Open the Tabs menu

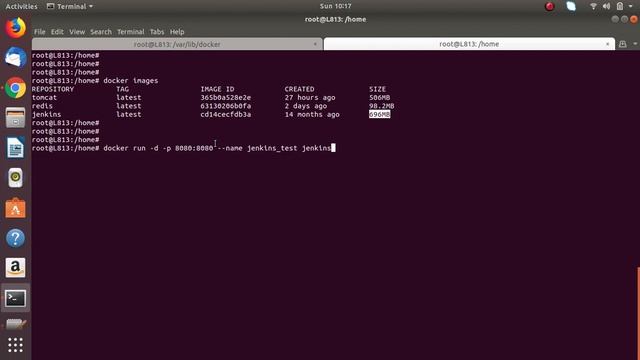pos(157,32)
